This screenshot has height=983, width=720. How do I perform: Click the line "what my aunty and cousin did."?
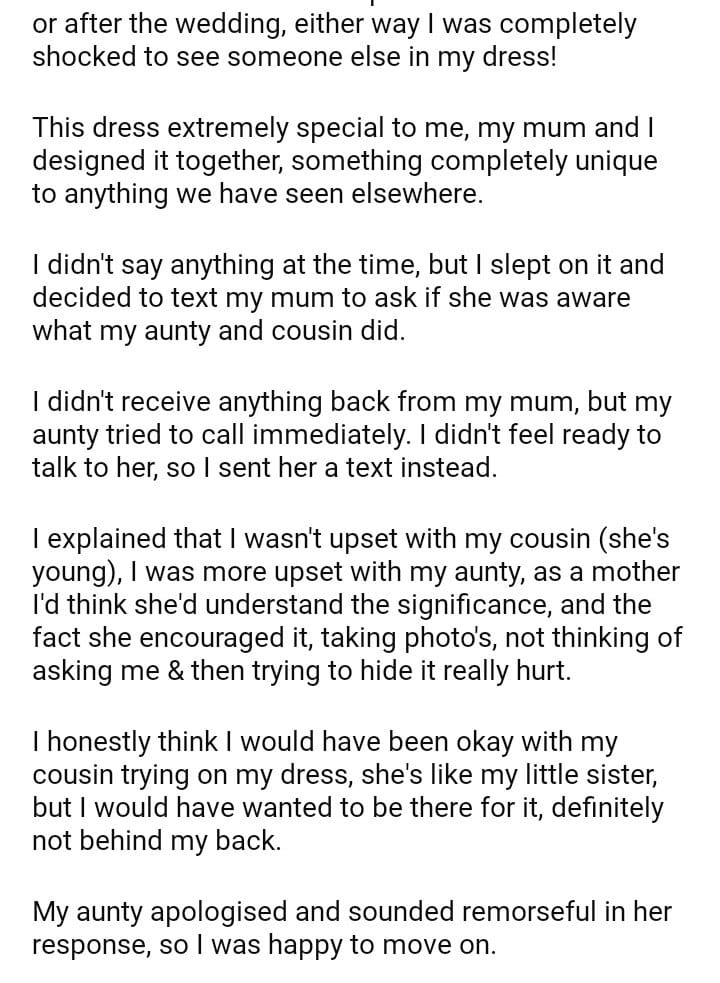(x=218, y=330)
